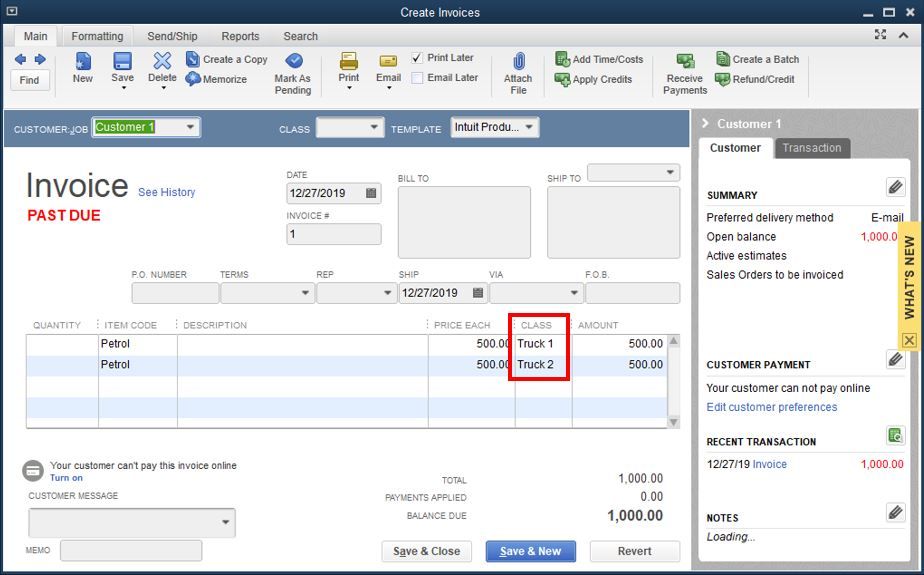Switch to the Formatting tab
Viewport: 924px width, 575px height.
(97, 36)
